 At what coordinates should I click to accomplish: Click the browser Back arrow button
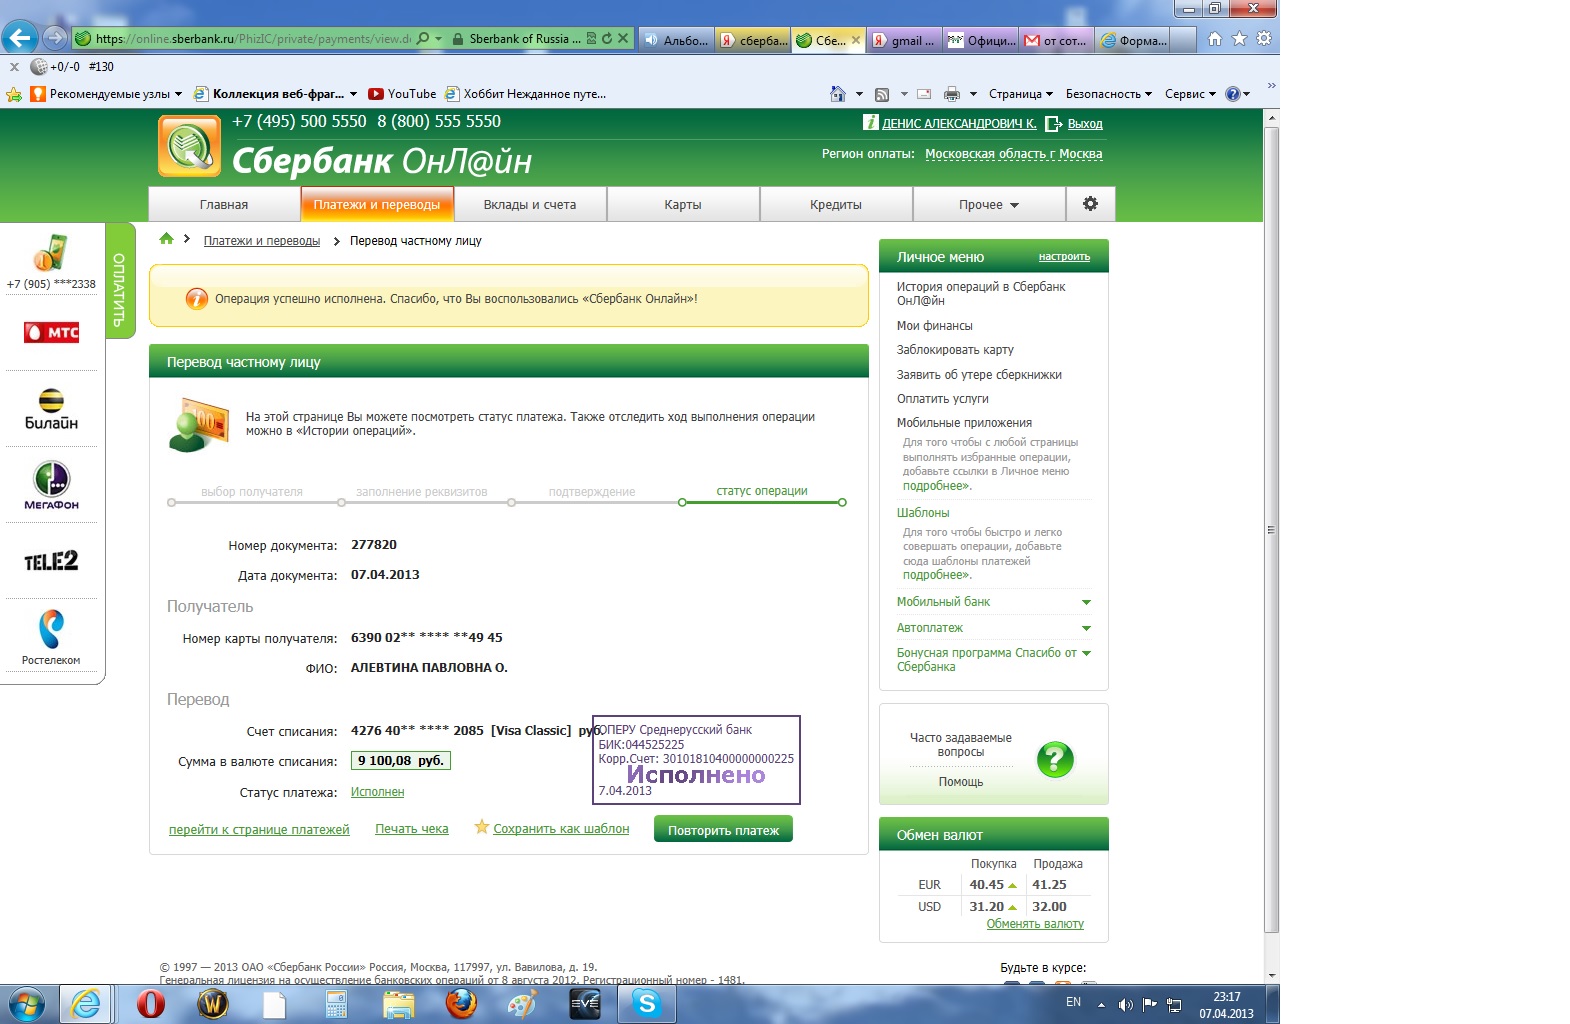[x=20, y=38]
